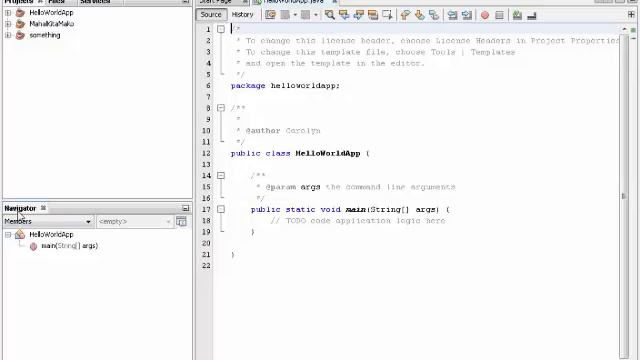Screen dimensions: 640x360
Task: Open the Files tab
Action: coord(57,2)
